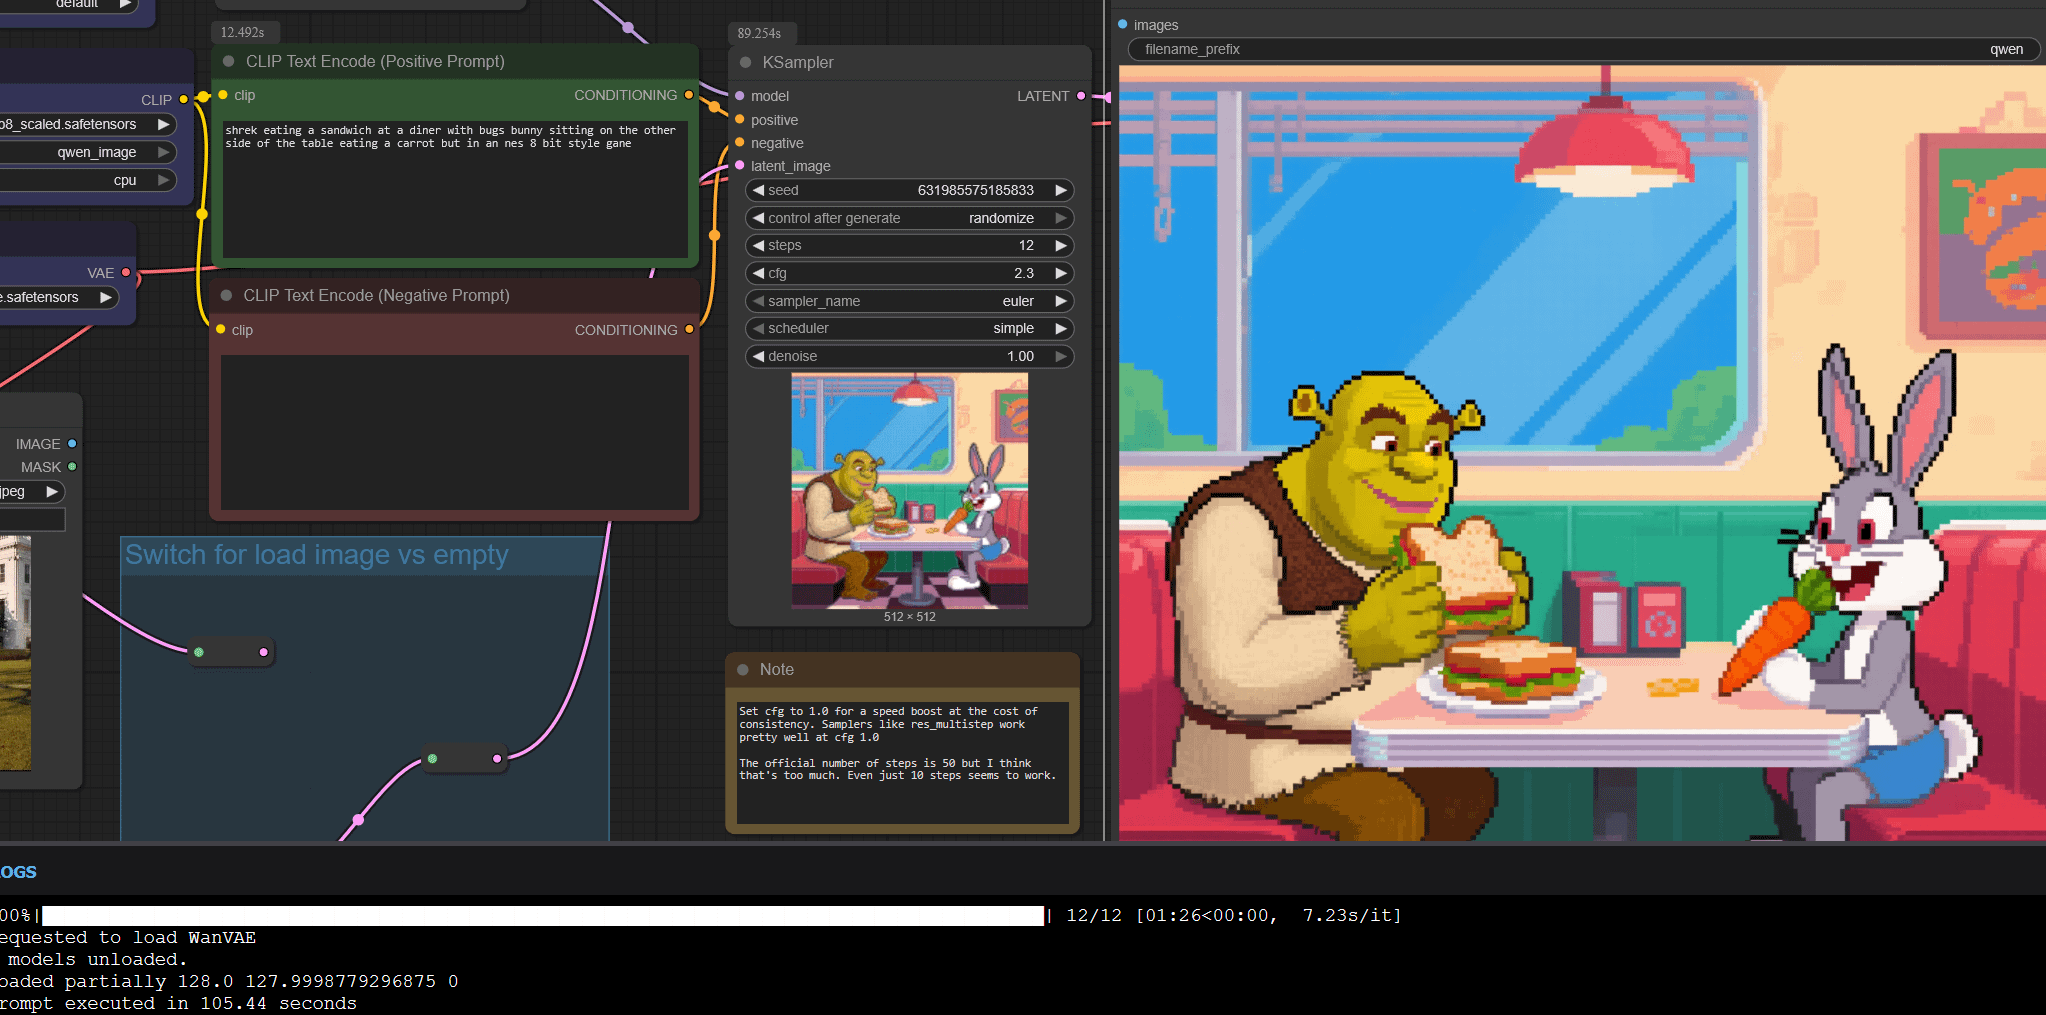The height and width of the screenshot is (1015, 2046).
Task: Open the sampler_name euler dropdown
Action: pyautogui.click(x=909, y=301)
